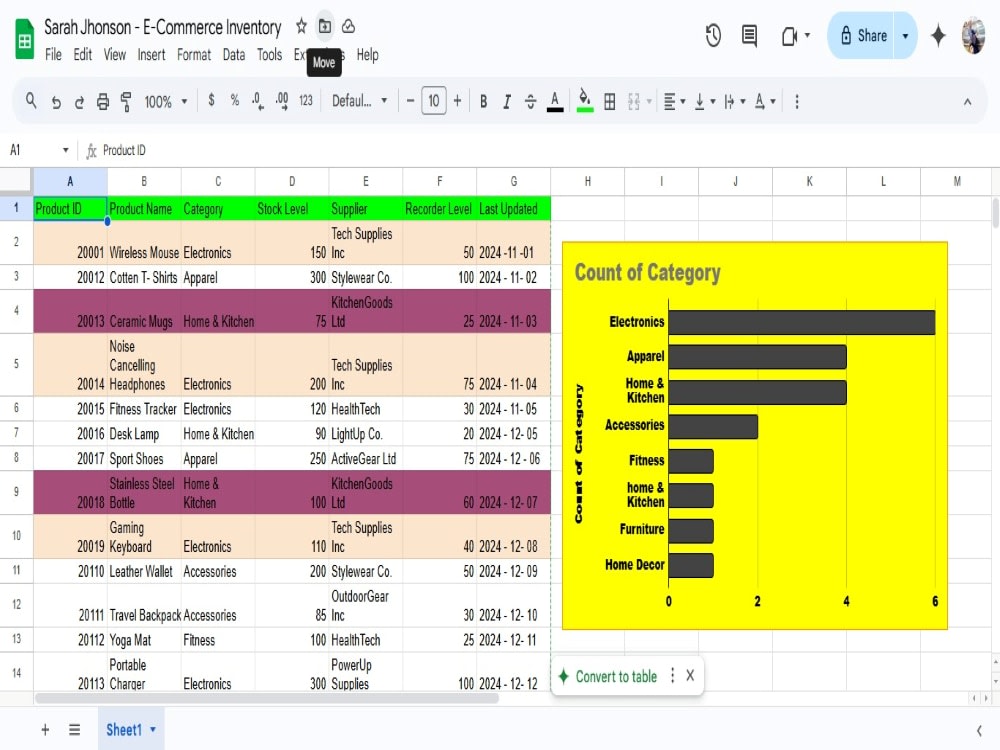This screenshot has width=1000, height=750.
Task: Dismiss the Convert to table popup
Action: pos(690,675)
